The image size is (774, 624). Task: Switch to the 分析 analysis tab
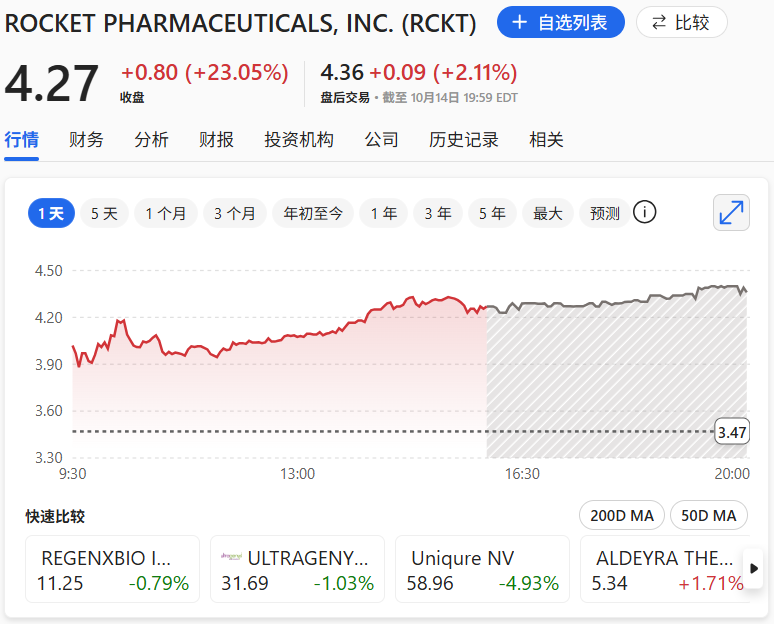(x=151, y=140)
